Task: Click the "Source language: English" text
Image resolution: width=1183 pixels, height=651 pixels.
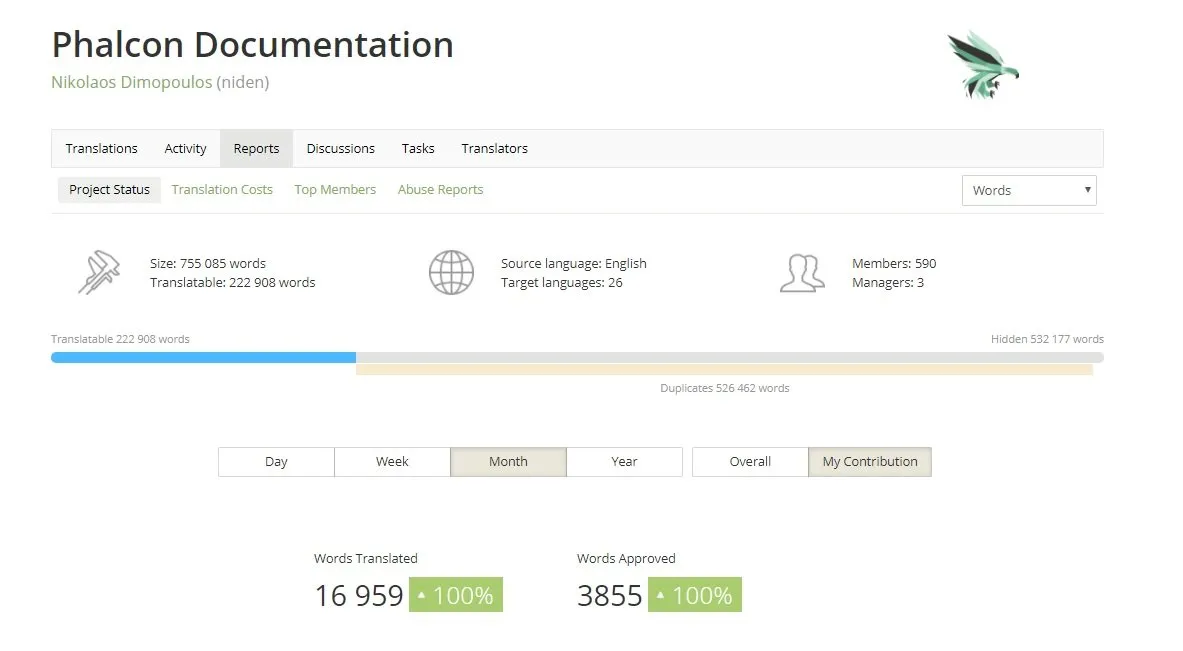Action: [573, 263]
